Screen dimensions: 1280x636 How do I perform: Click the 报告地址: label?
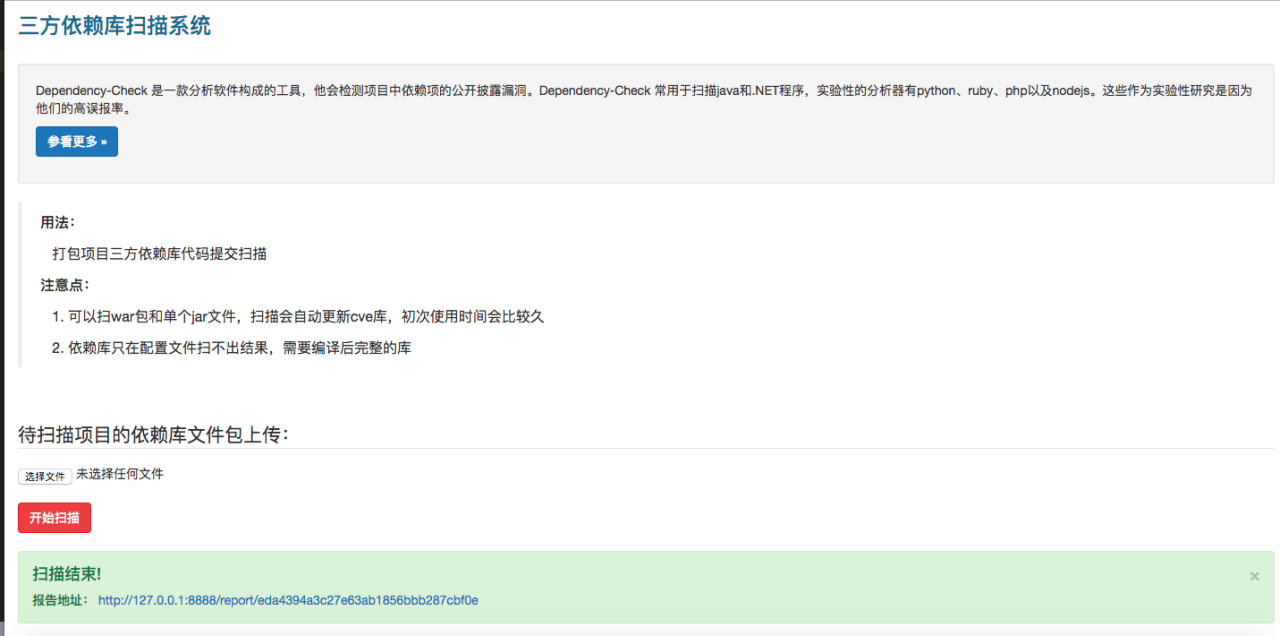61,600
